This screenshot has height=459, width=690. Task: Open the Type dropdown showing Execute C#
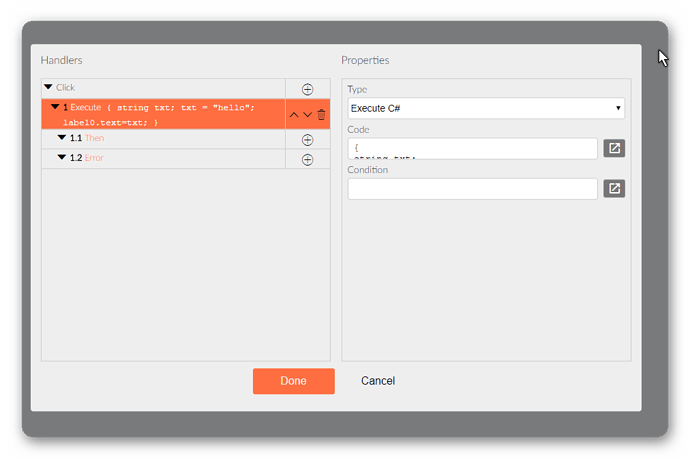pos(486,108)
